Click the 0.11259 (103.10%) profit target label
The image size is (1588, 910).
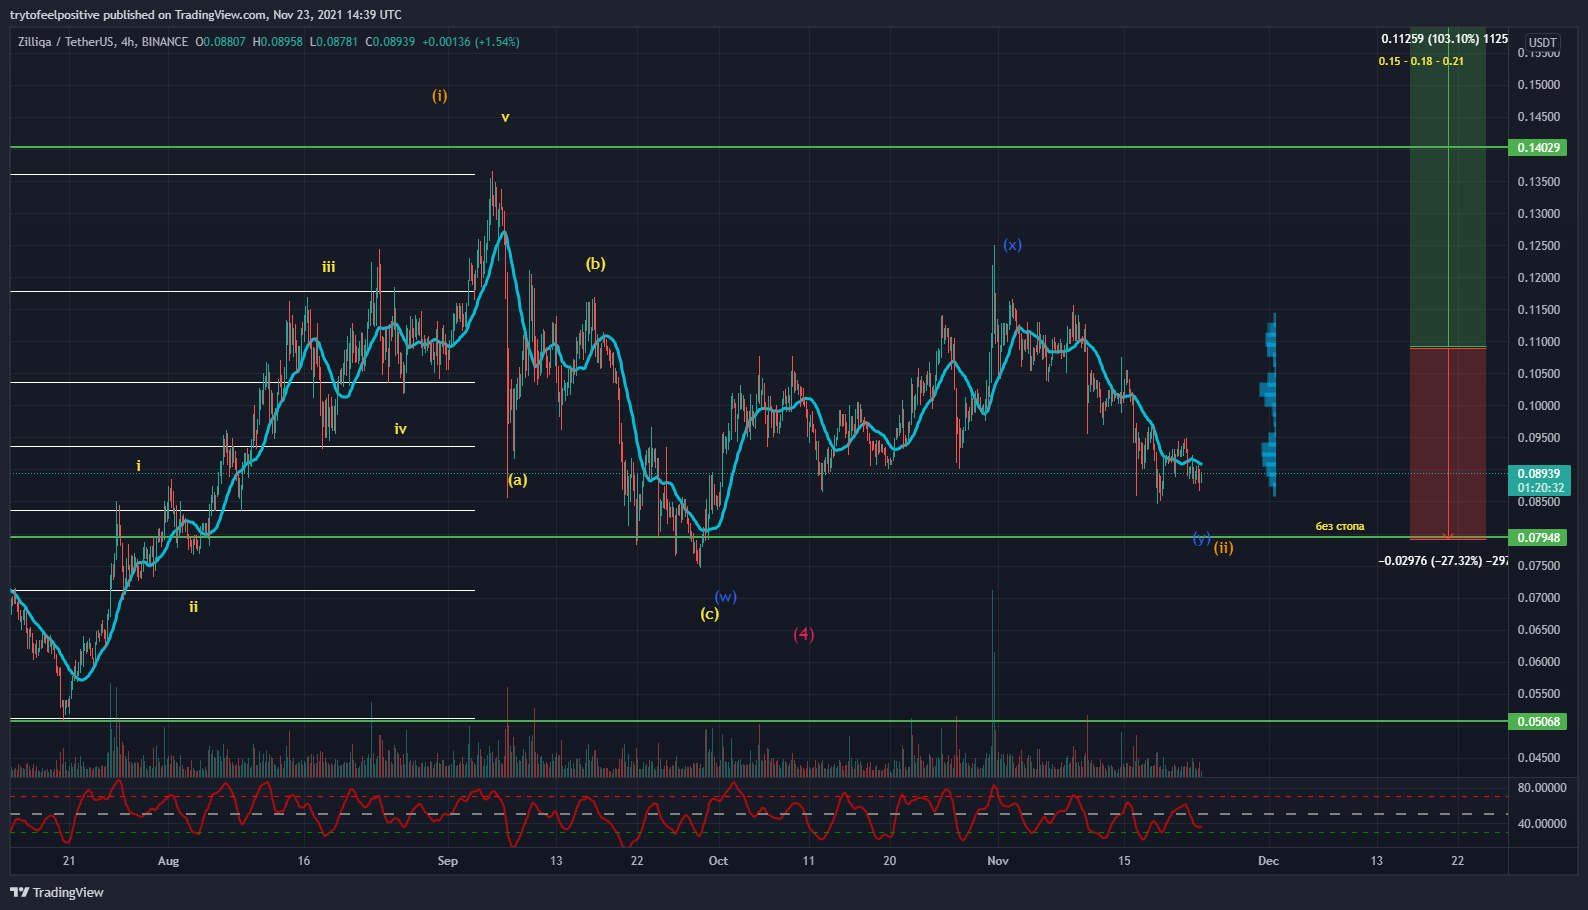click(1444, 39)
